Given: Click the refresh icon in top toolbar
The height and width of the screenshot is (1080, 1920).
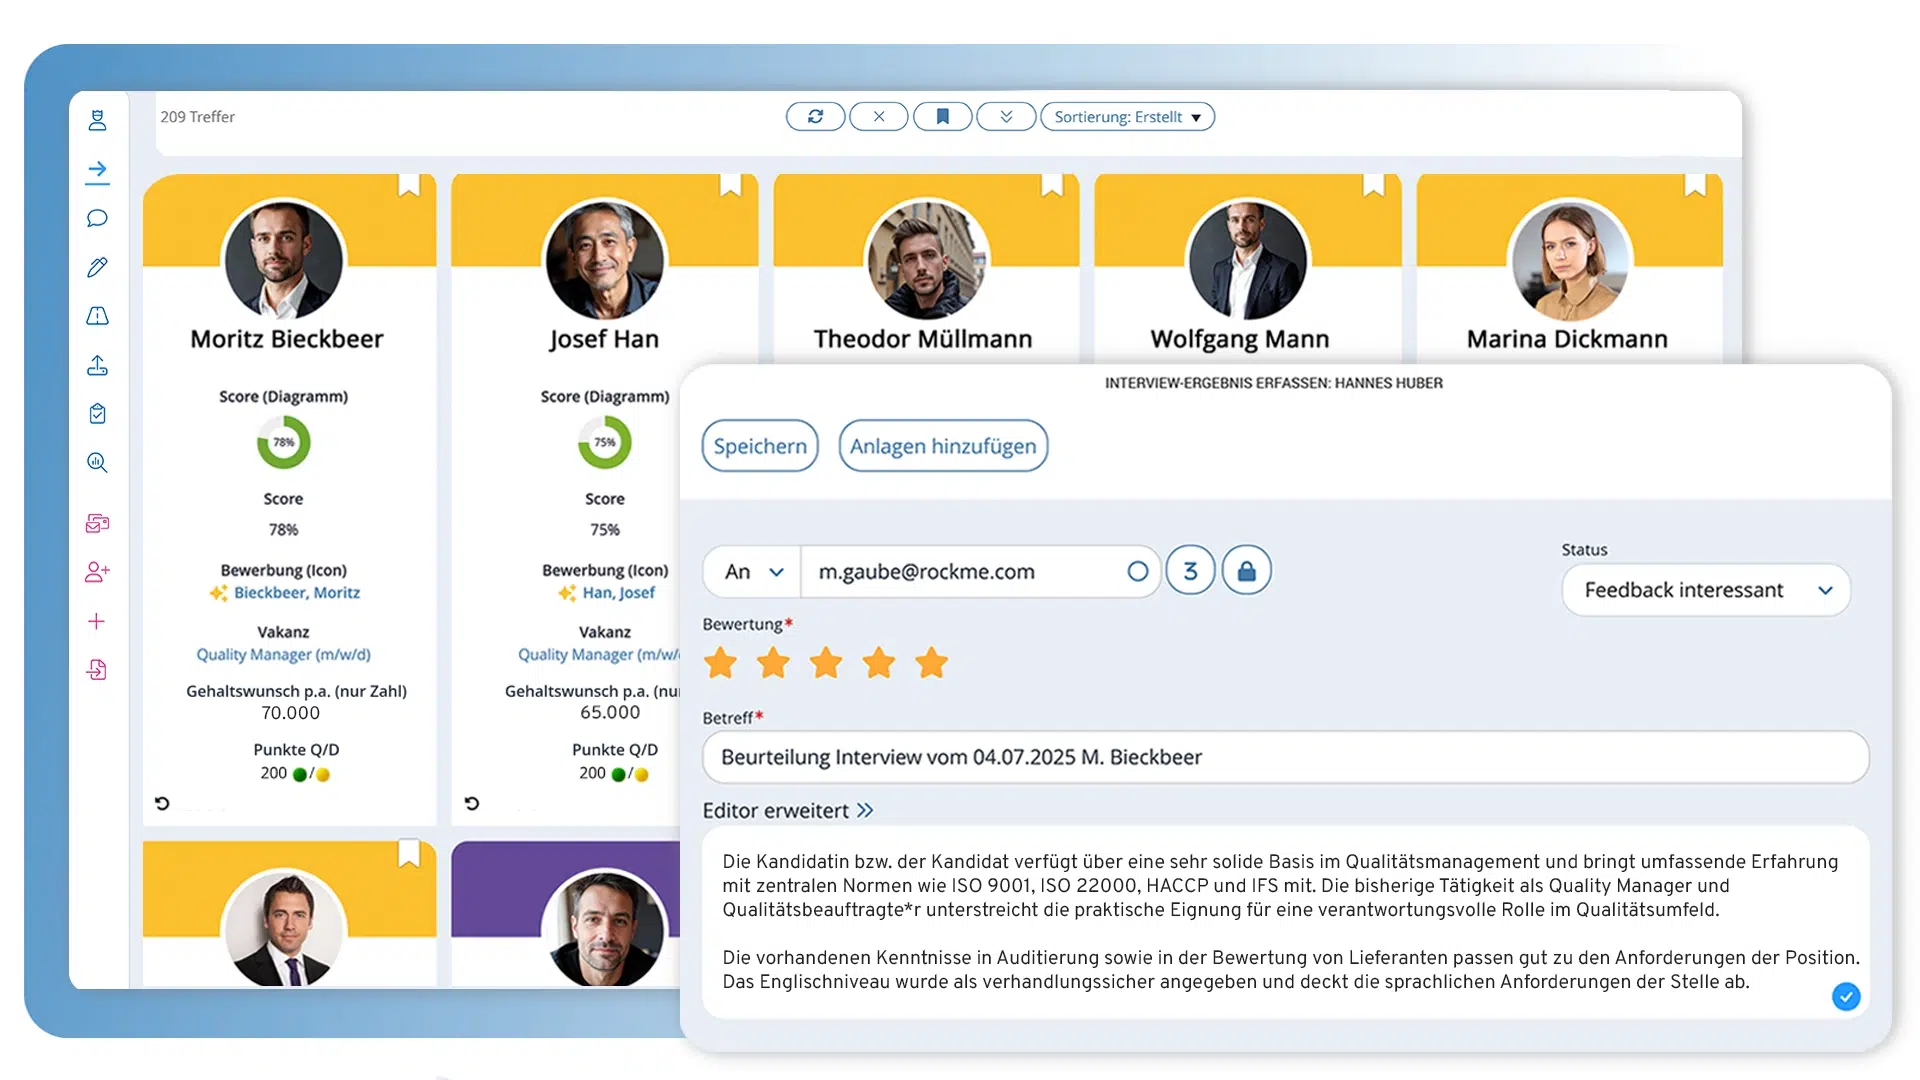Looking at the screenshot, I should 815,117.
